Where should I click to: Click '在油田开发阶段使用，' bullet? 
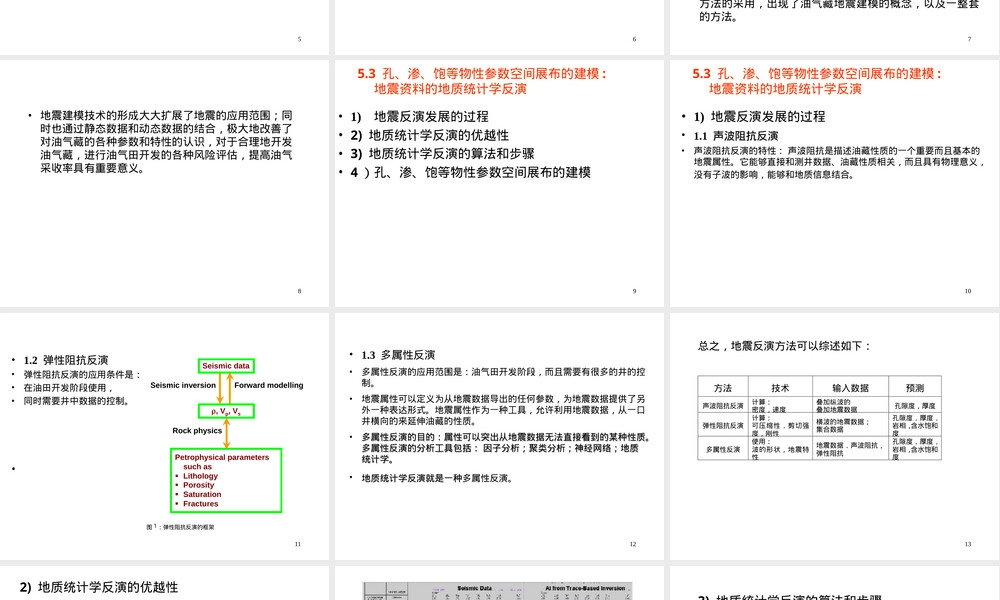coord(68,388)
